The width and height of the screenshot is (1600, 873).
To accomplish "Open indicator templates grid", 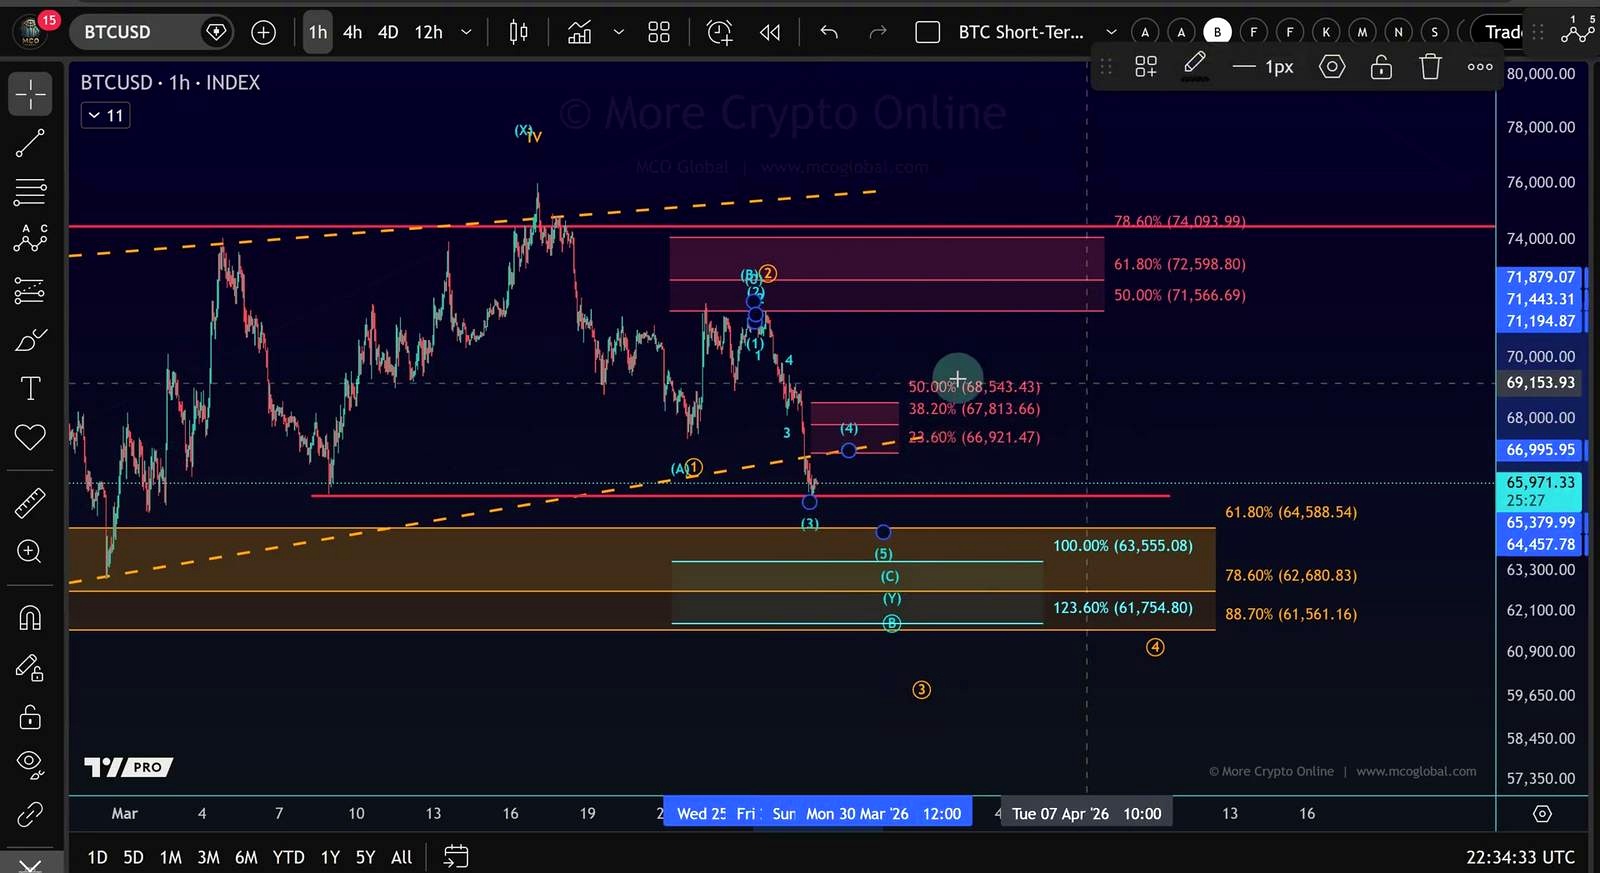I will 659,32.
